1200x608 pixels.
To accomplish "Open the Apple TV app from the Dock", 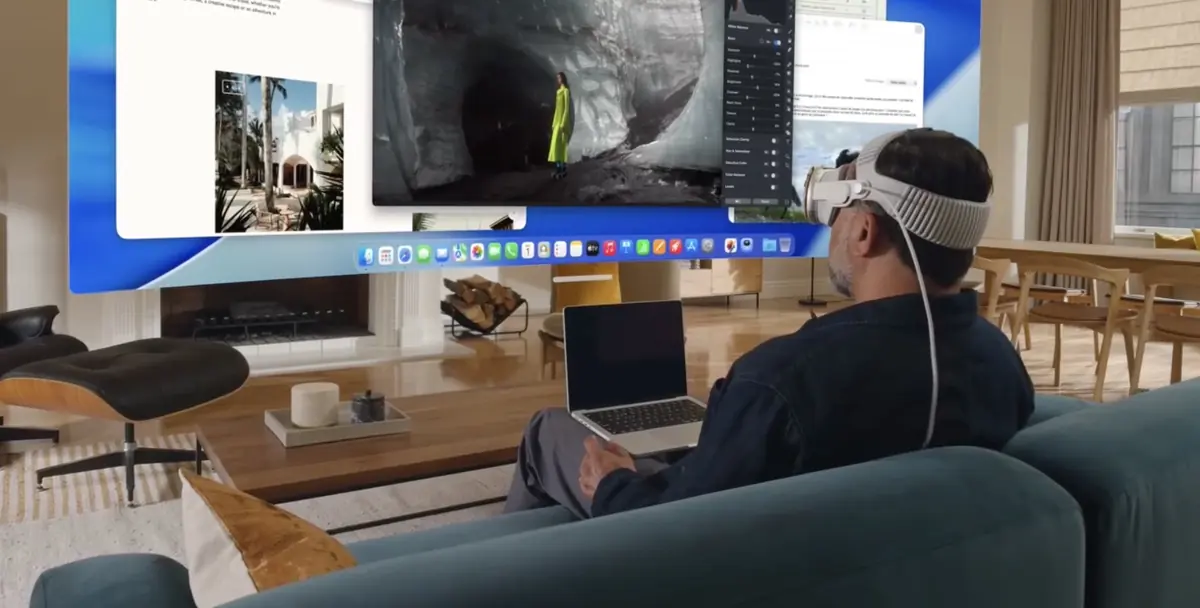I will [592, 250].
